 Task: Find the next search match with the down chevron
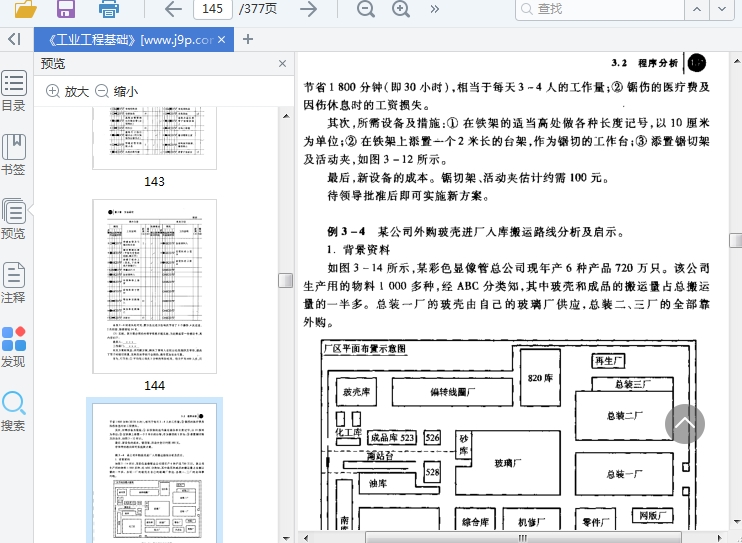(x=722, y=9)
